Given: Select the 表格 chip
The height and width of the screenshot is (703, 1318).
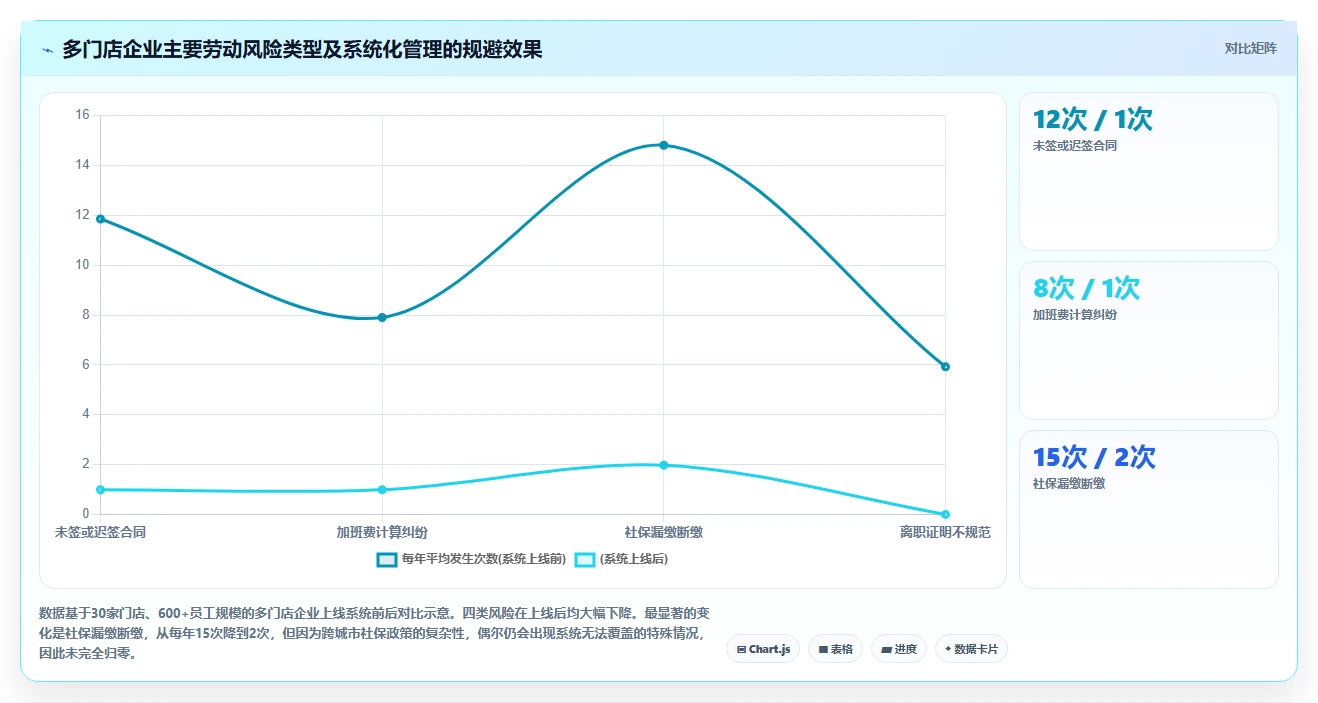Looking at the screenshot, I should tap(835, 649).
